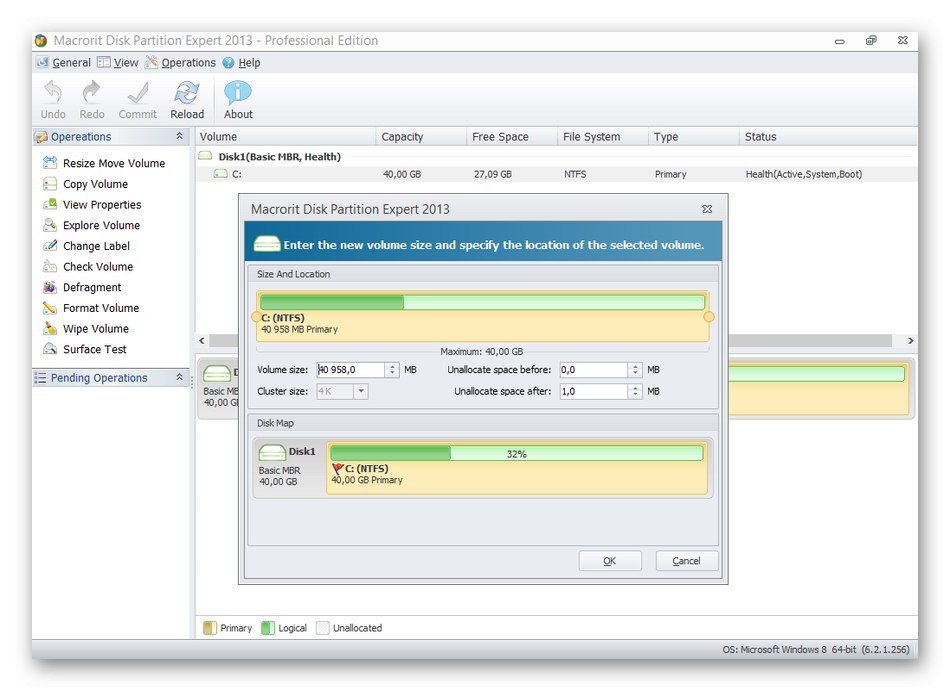Click the Unallocated legend color swatch

click(322, 628)
